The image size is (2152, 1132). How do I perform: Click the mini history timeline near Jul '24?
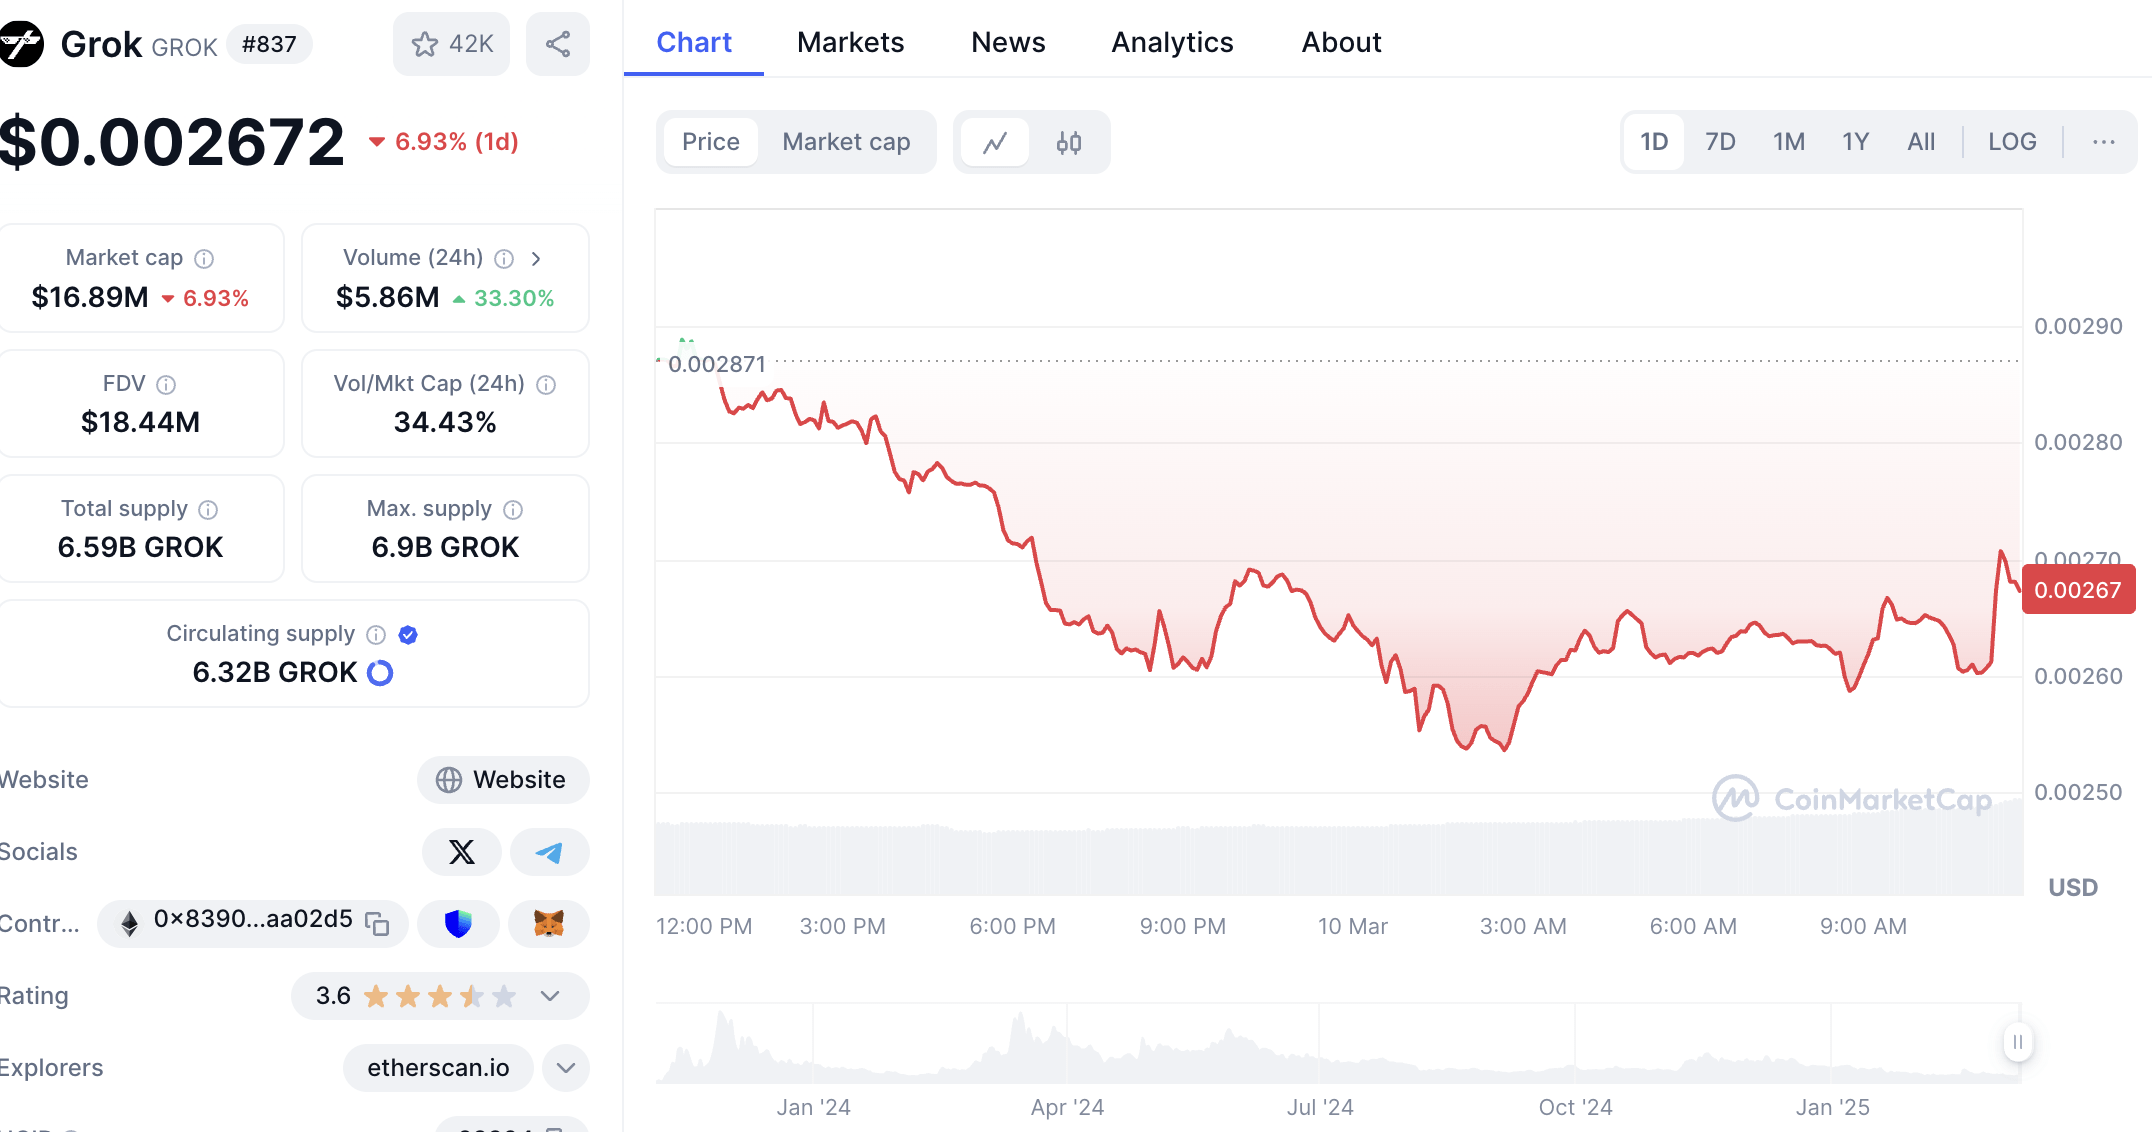click(1320, 1045)
